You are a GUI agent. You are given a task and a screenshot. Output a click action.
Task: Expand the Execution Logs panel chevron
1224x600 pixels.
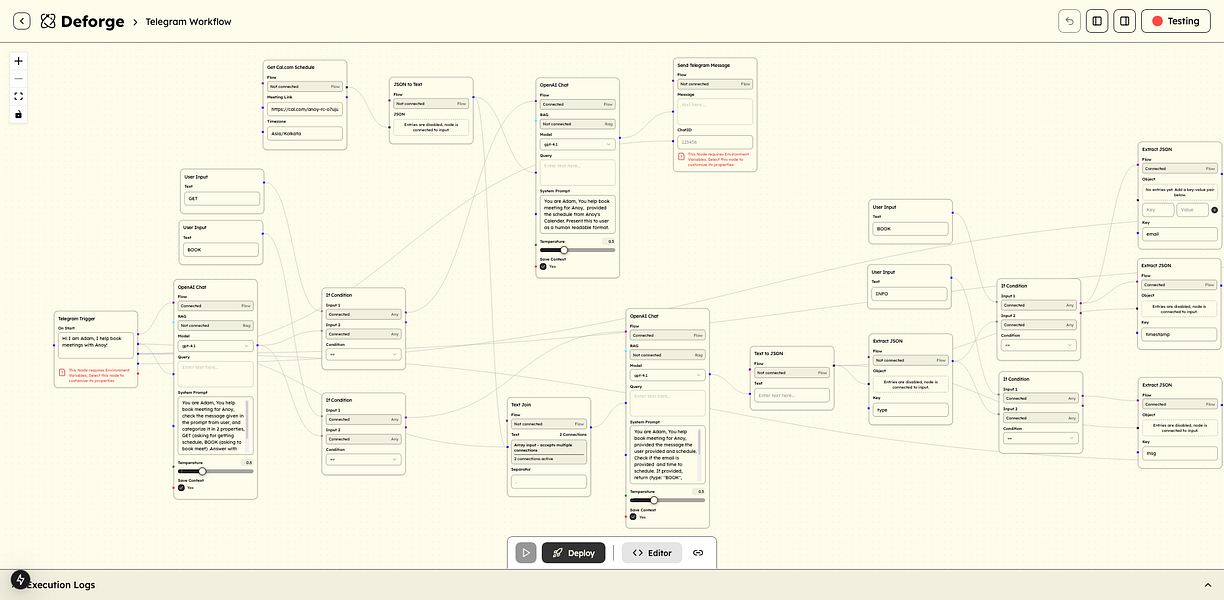(1207, 584)
